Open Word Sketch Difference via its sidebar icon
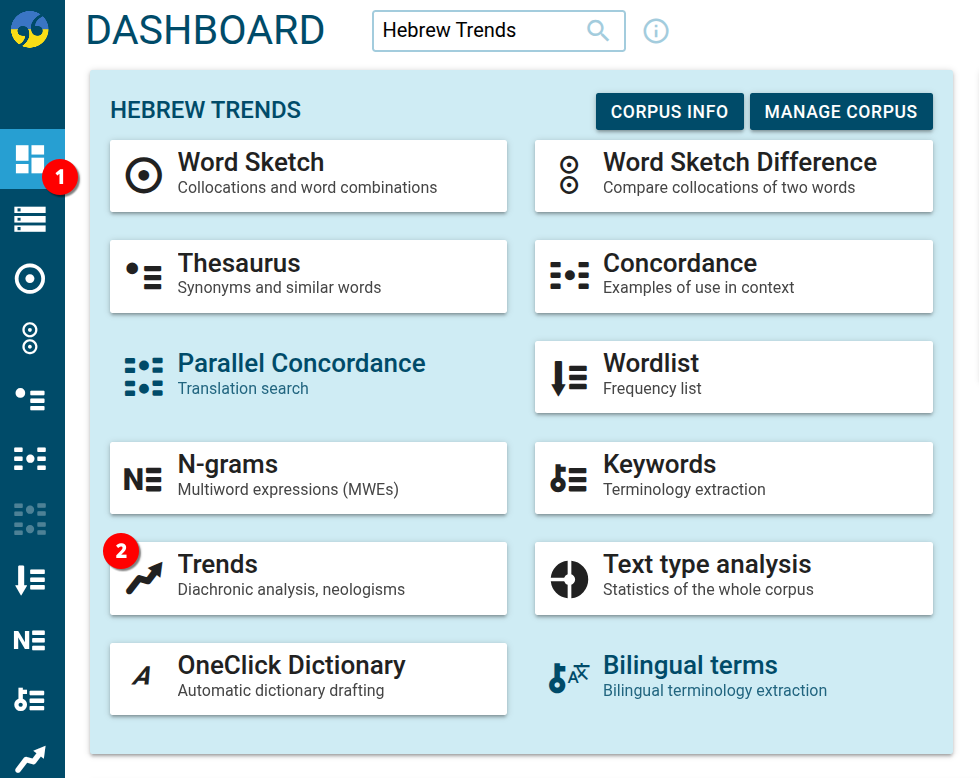 (32, 338)
